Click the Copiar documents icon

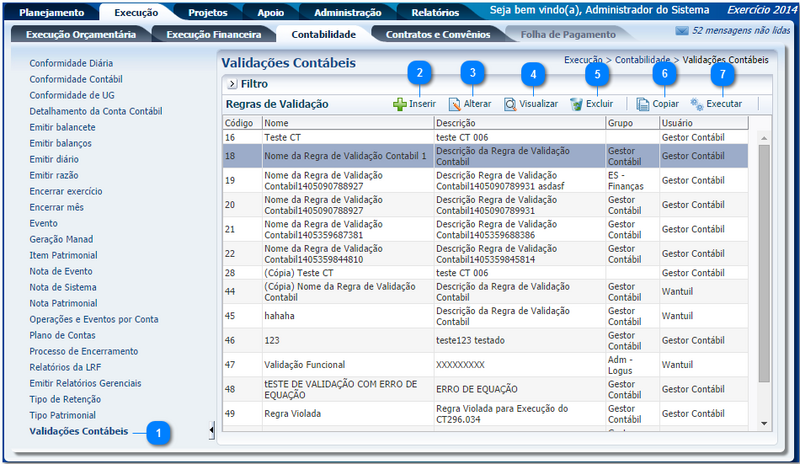643,104
